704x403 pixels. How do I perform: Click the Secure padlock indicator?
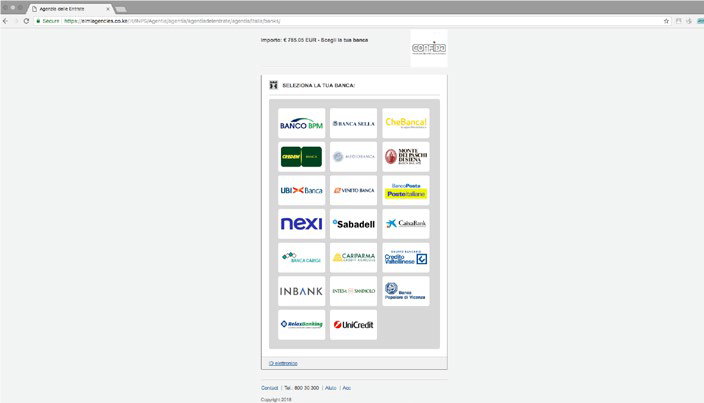48,21
